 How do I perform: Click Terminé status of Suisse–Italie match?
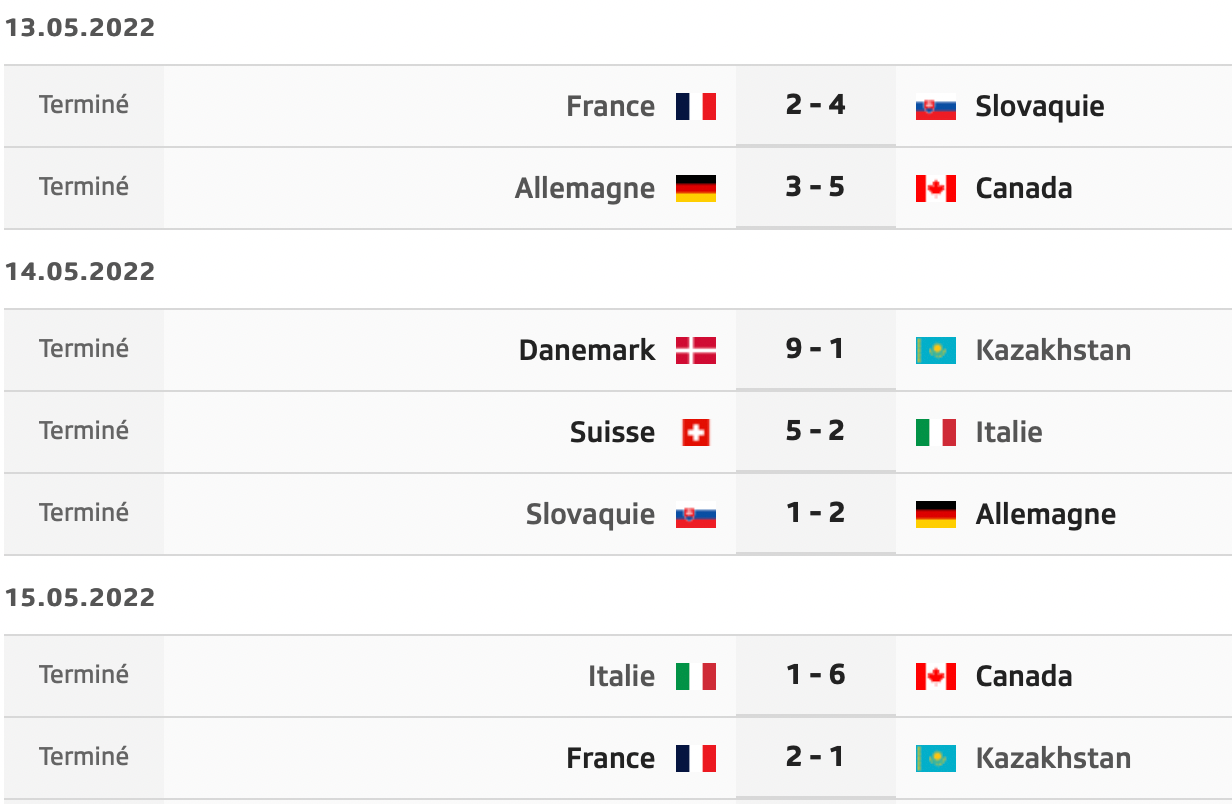tap(84, 430)
